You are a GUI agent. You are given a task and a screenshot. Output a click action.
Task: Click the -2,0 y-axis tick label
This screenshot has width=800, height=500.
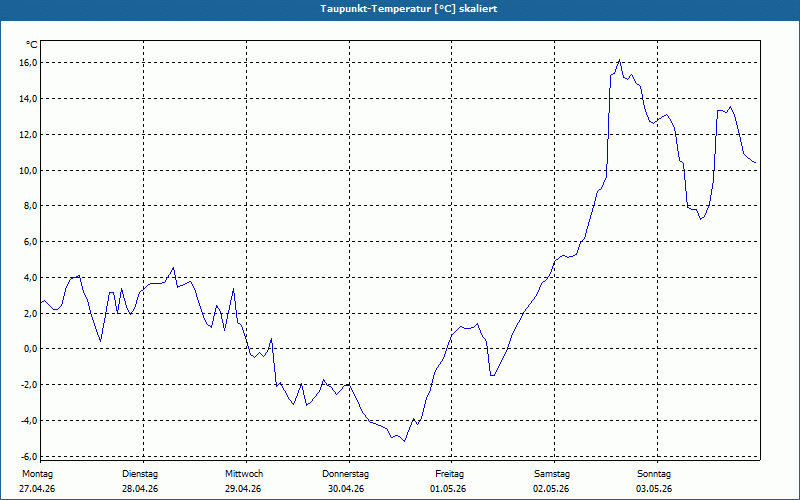click(x=28, y=385)
